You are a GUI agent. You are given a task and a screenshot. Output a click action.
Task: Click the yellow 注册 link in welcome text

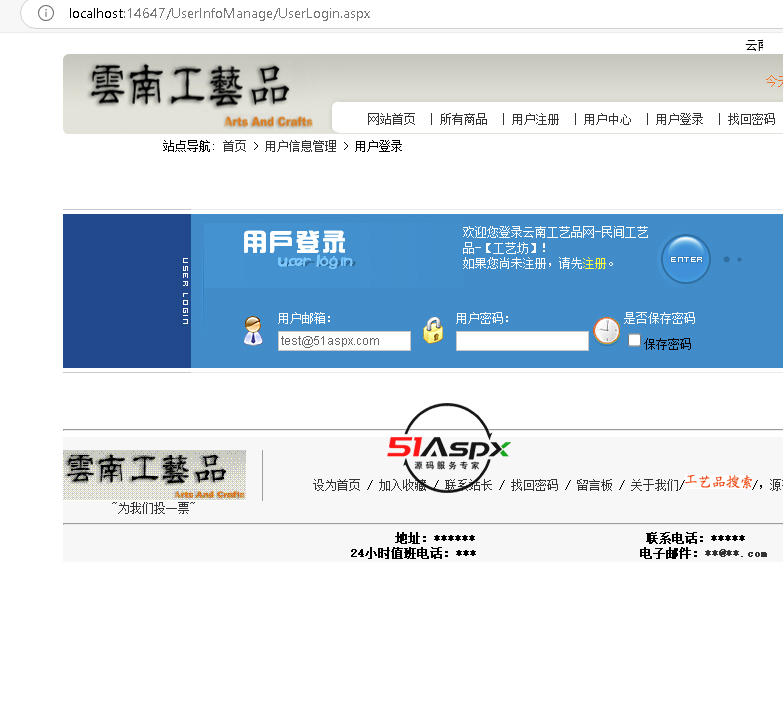tap(595, 264)
